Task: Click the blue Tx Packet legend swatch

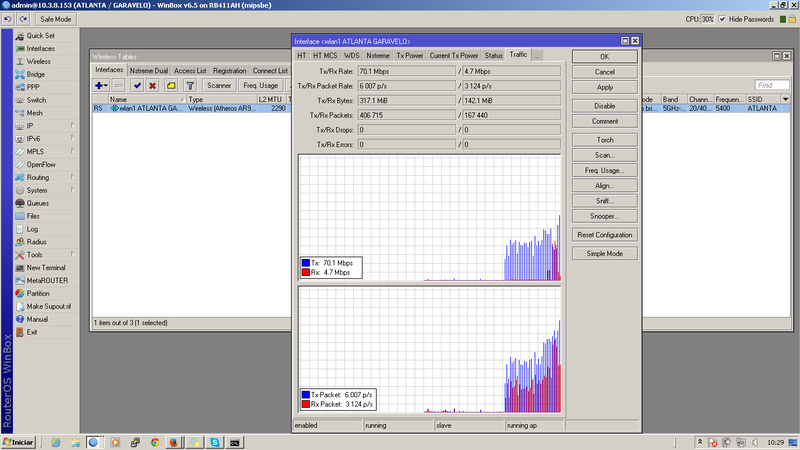Action: click(x=306, y=395)
